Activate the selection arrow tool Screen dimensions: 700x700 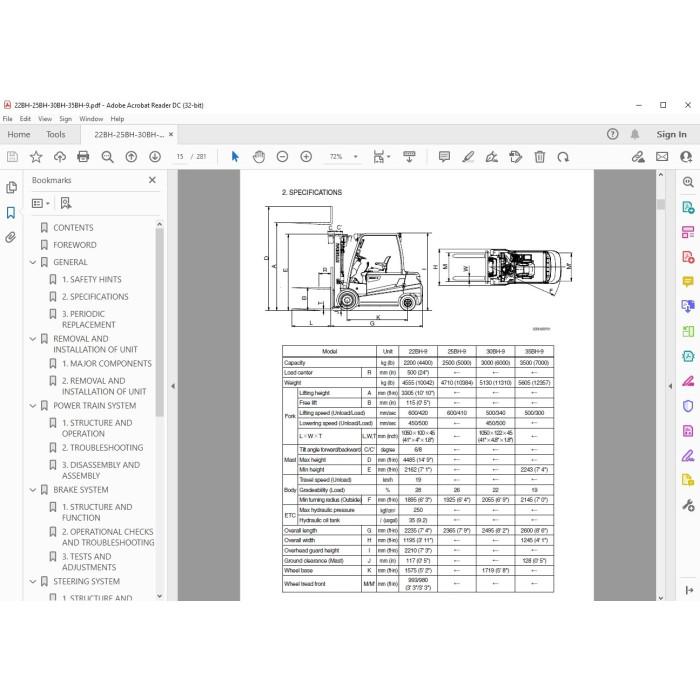point(235,157)
